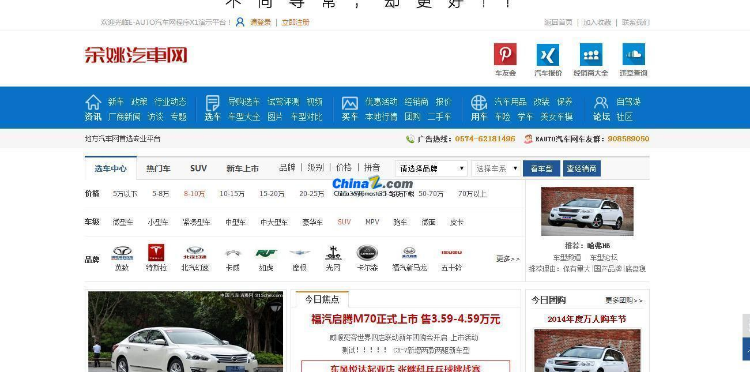750x372 pixels.
Task: Open the cloud icon in the header
Action: pos(633,54)
